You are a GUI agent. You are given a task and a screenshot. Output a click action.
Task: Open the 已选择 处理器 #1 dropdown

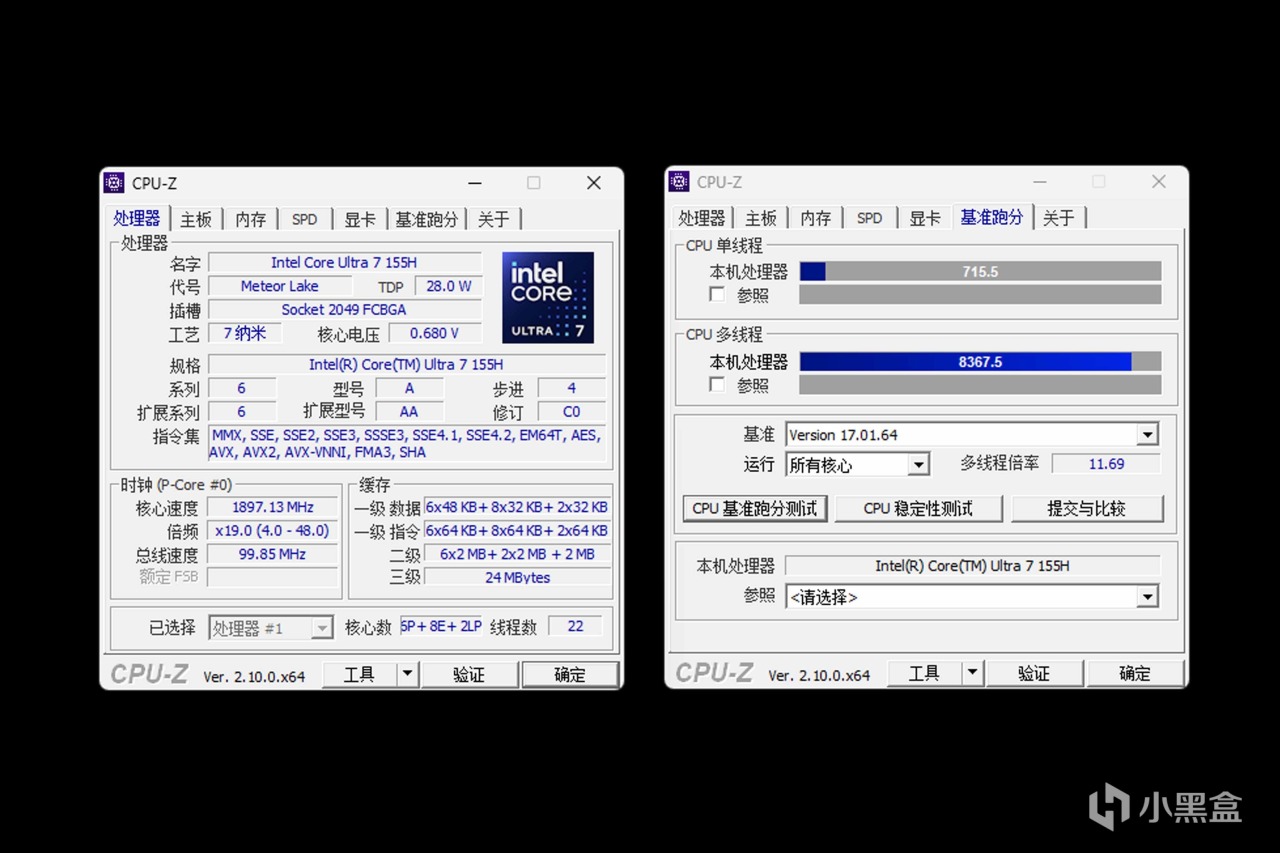321,628
